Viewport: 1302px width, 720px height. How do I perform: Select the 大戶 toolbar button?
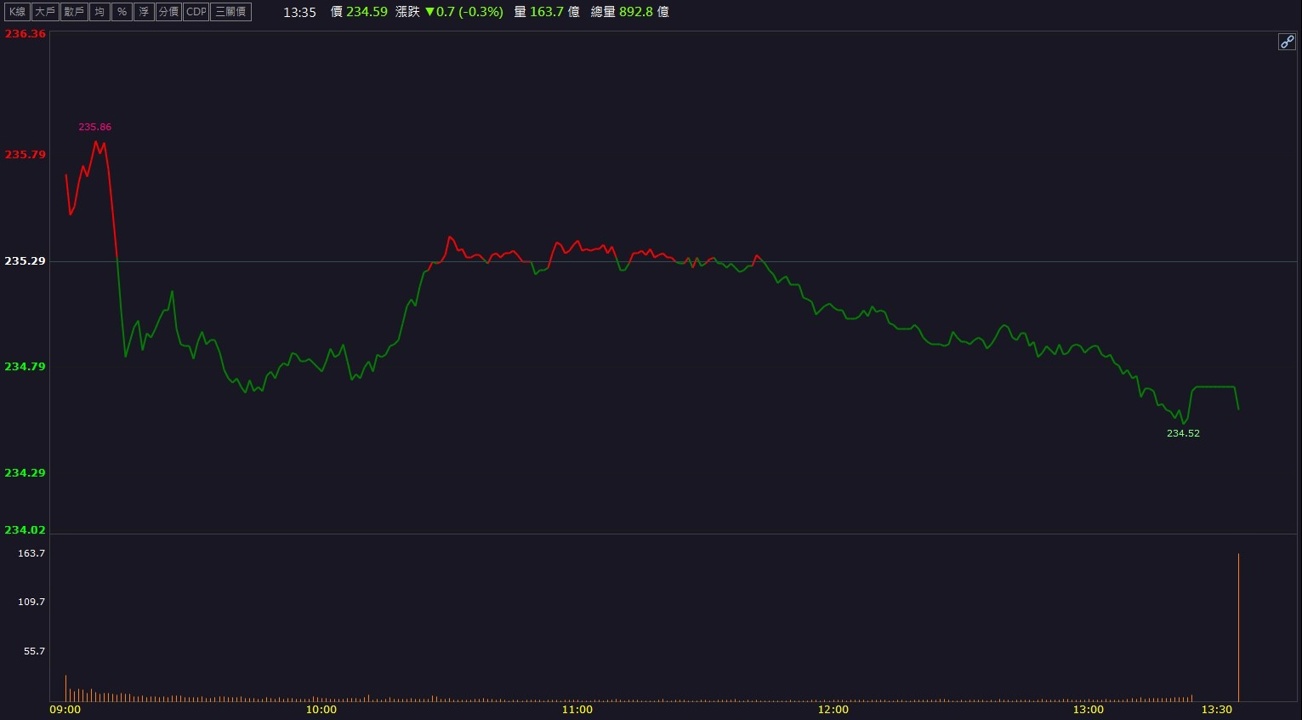[x=45, y=12]
